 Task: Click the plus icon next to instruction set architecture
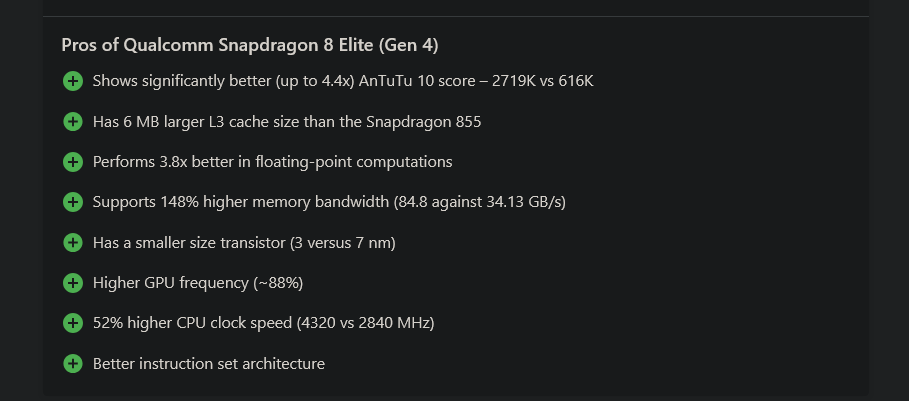(72, 364)
